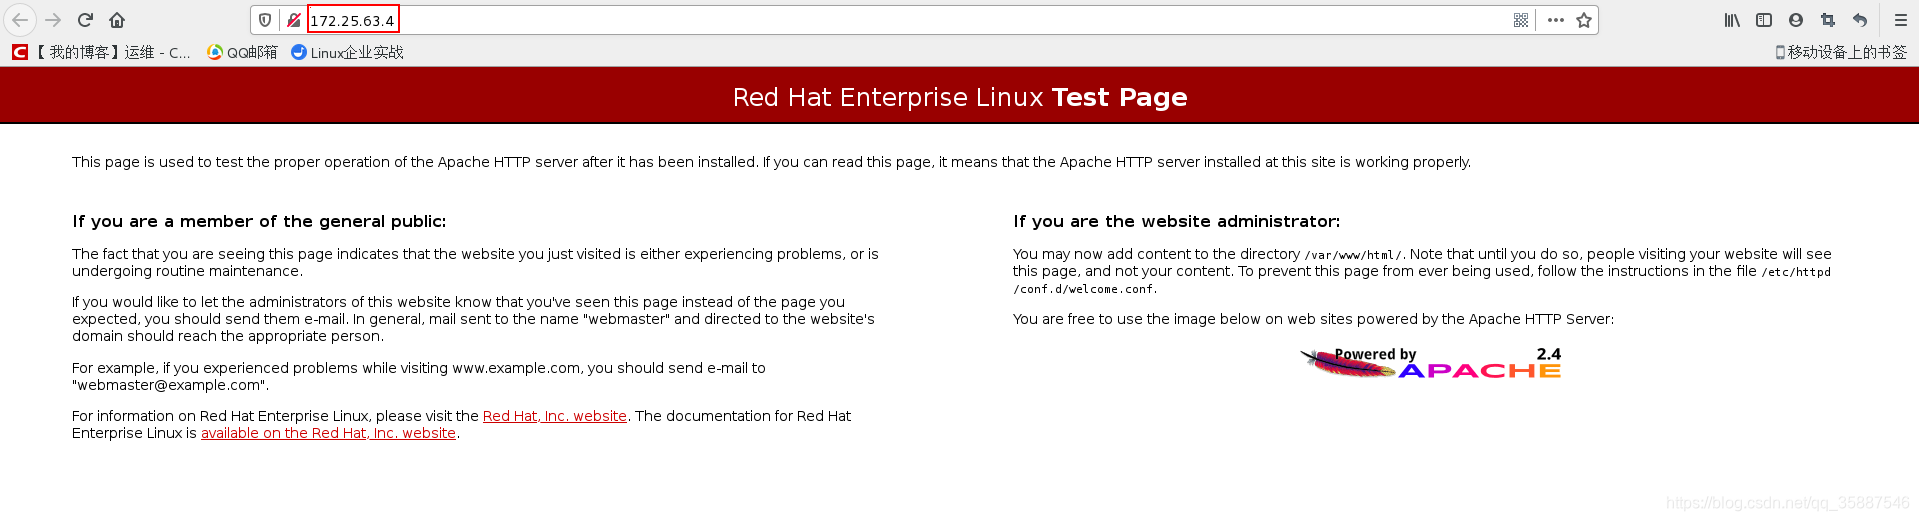The height and width of the screenshot is (521, 1919).
Task: Open page actions three-dot menu
Action: [1556, 20]
